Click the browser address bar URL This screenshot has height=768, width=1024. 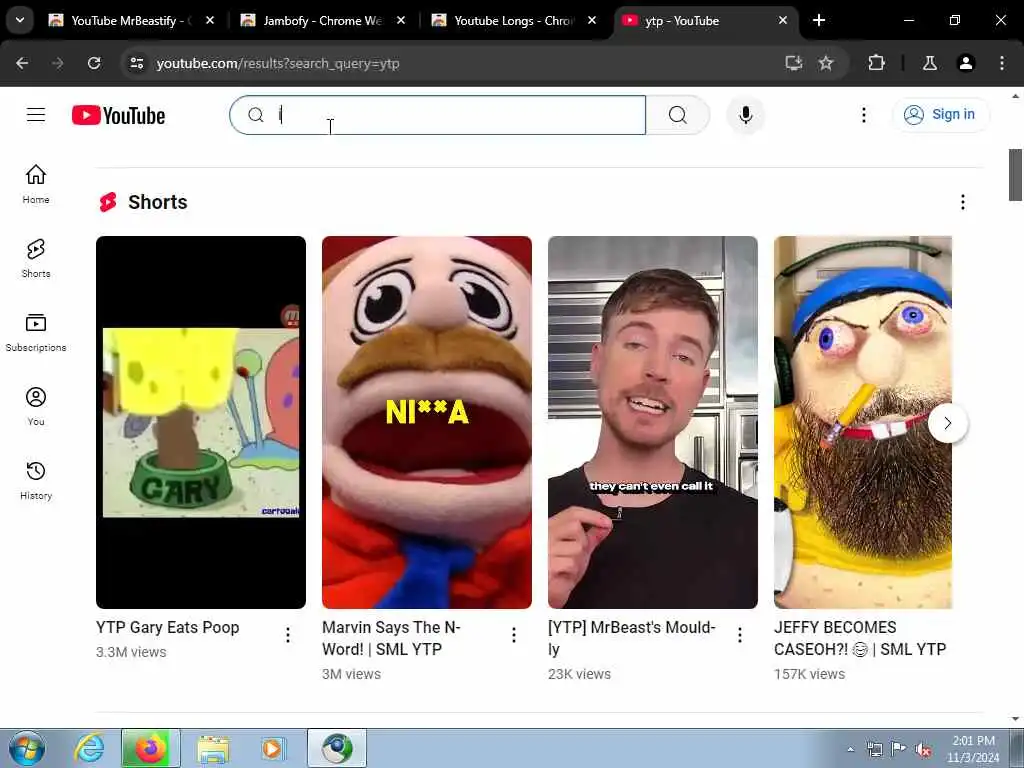pyautogui.click(x=278, y=63)
